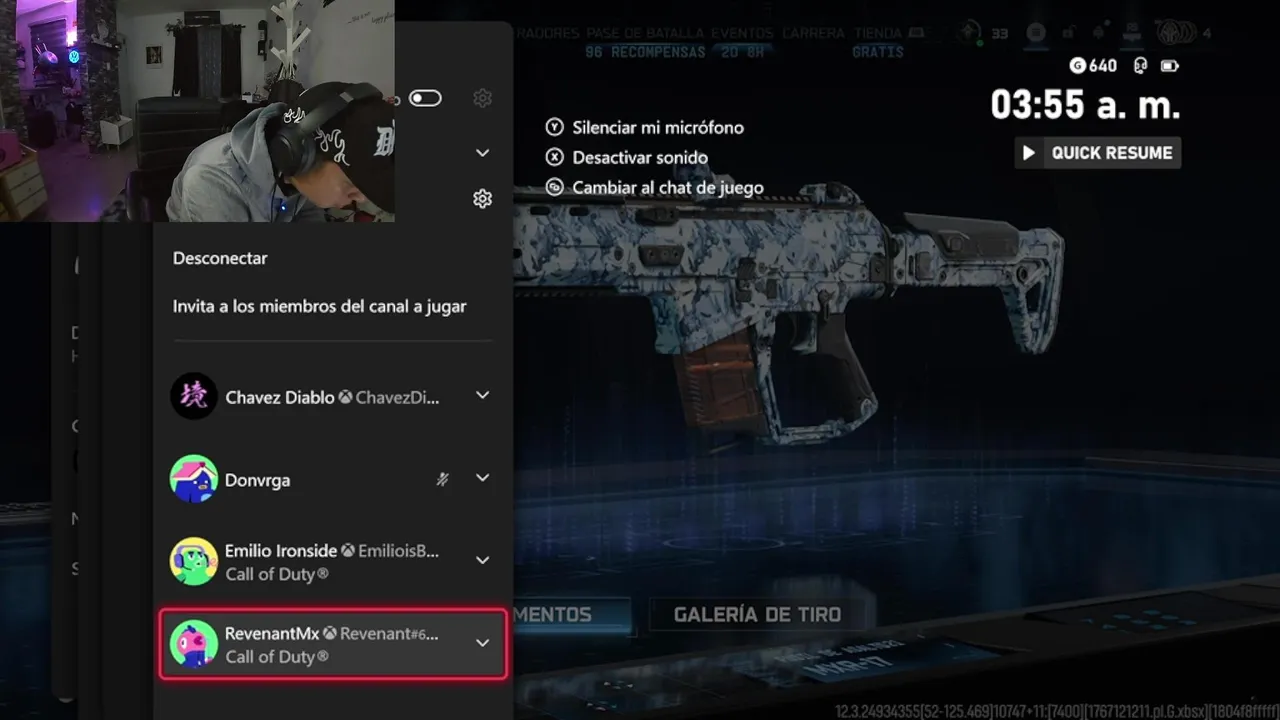The image size is (1280, 720).
Task: Click the X button Desactivar sonido icon
Action: point(555,157)
